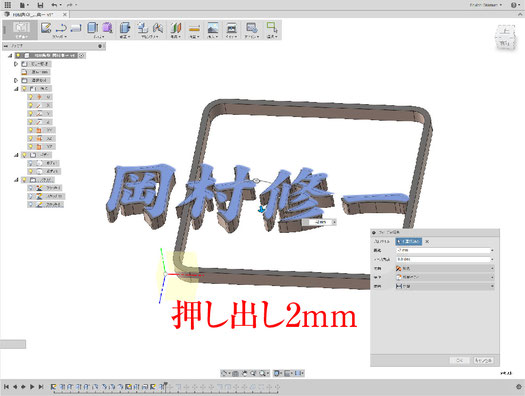Screen dimensions: 525x396
Task: Toggle lightbulb visibility of the XY plane
Action: [x=30, y=130]
